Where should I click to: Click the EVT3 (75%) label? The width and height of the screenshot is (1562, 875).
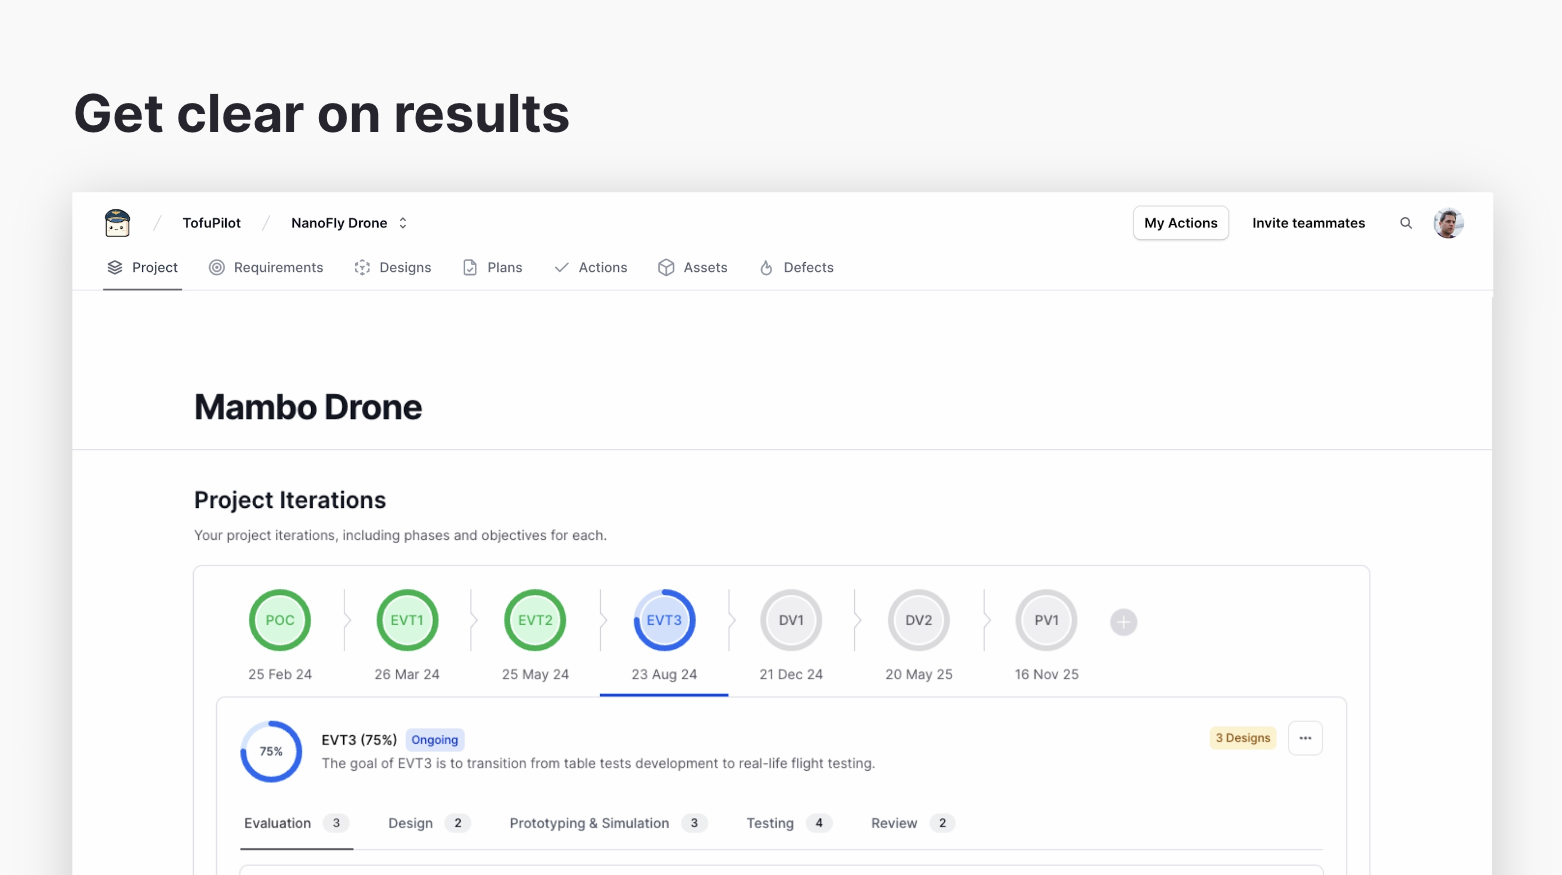click(x=359, y=740)
